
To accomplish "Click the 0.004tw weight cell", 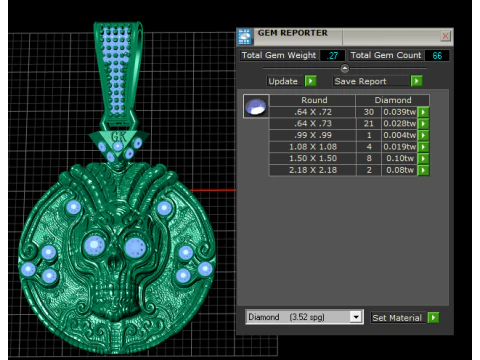I will 399,135.
